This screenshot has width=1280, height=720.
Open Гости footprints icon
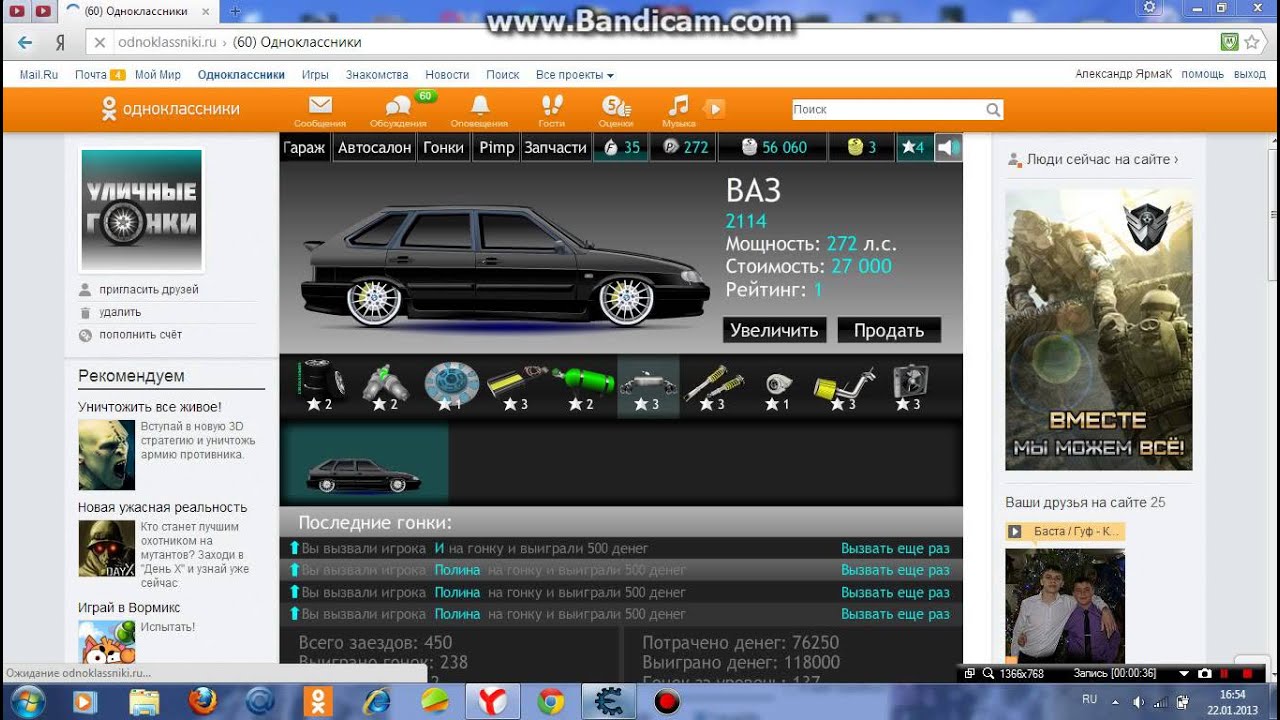pyautogui.click(x=551, y=111)
